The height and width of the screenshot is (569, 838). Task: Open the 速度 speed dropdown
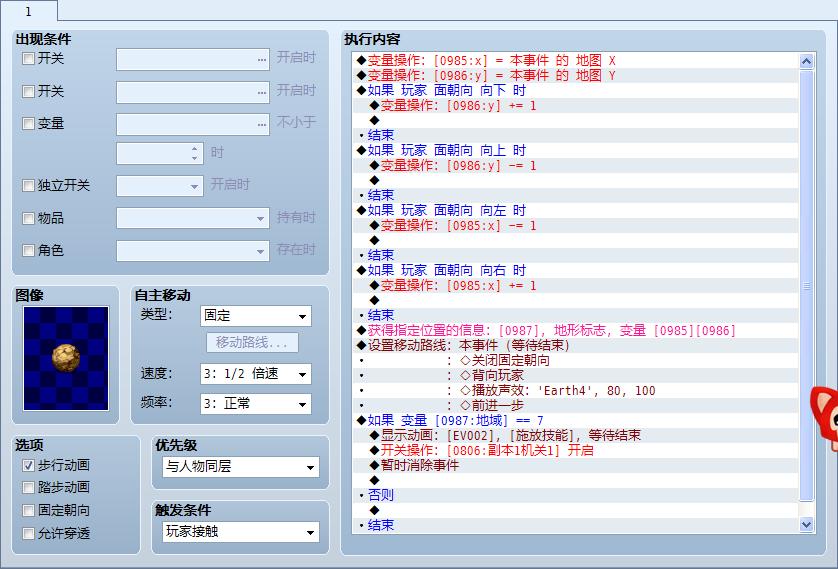255,374
